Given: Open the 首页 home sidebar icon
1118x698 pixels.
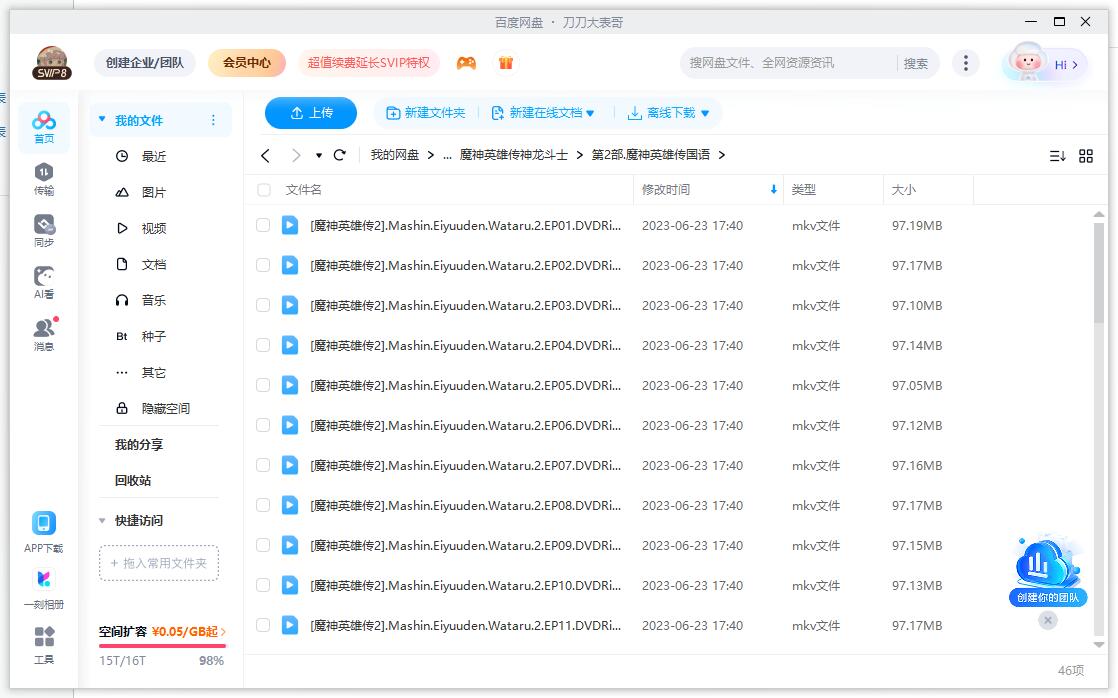Looking at the screenshot, I should [x=43, y=128].
